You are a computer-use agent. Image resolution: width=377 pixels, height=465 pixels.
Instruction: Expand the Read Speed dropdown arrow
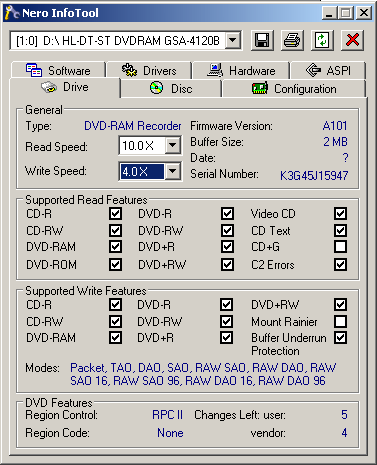[x=173, y=145]
